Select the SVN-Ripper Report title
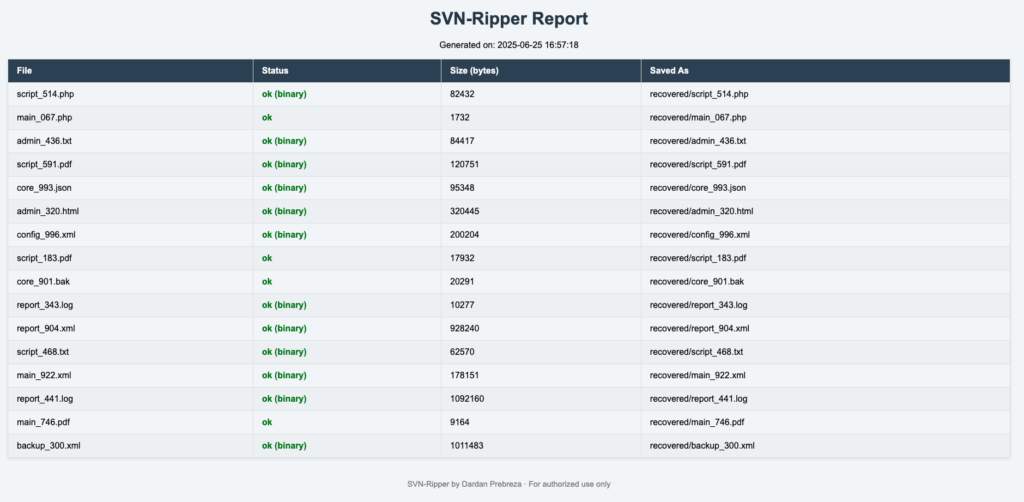Image resolution: width=1024 pixels, height=502 pixels. pos(509,19)
